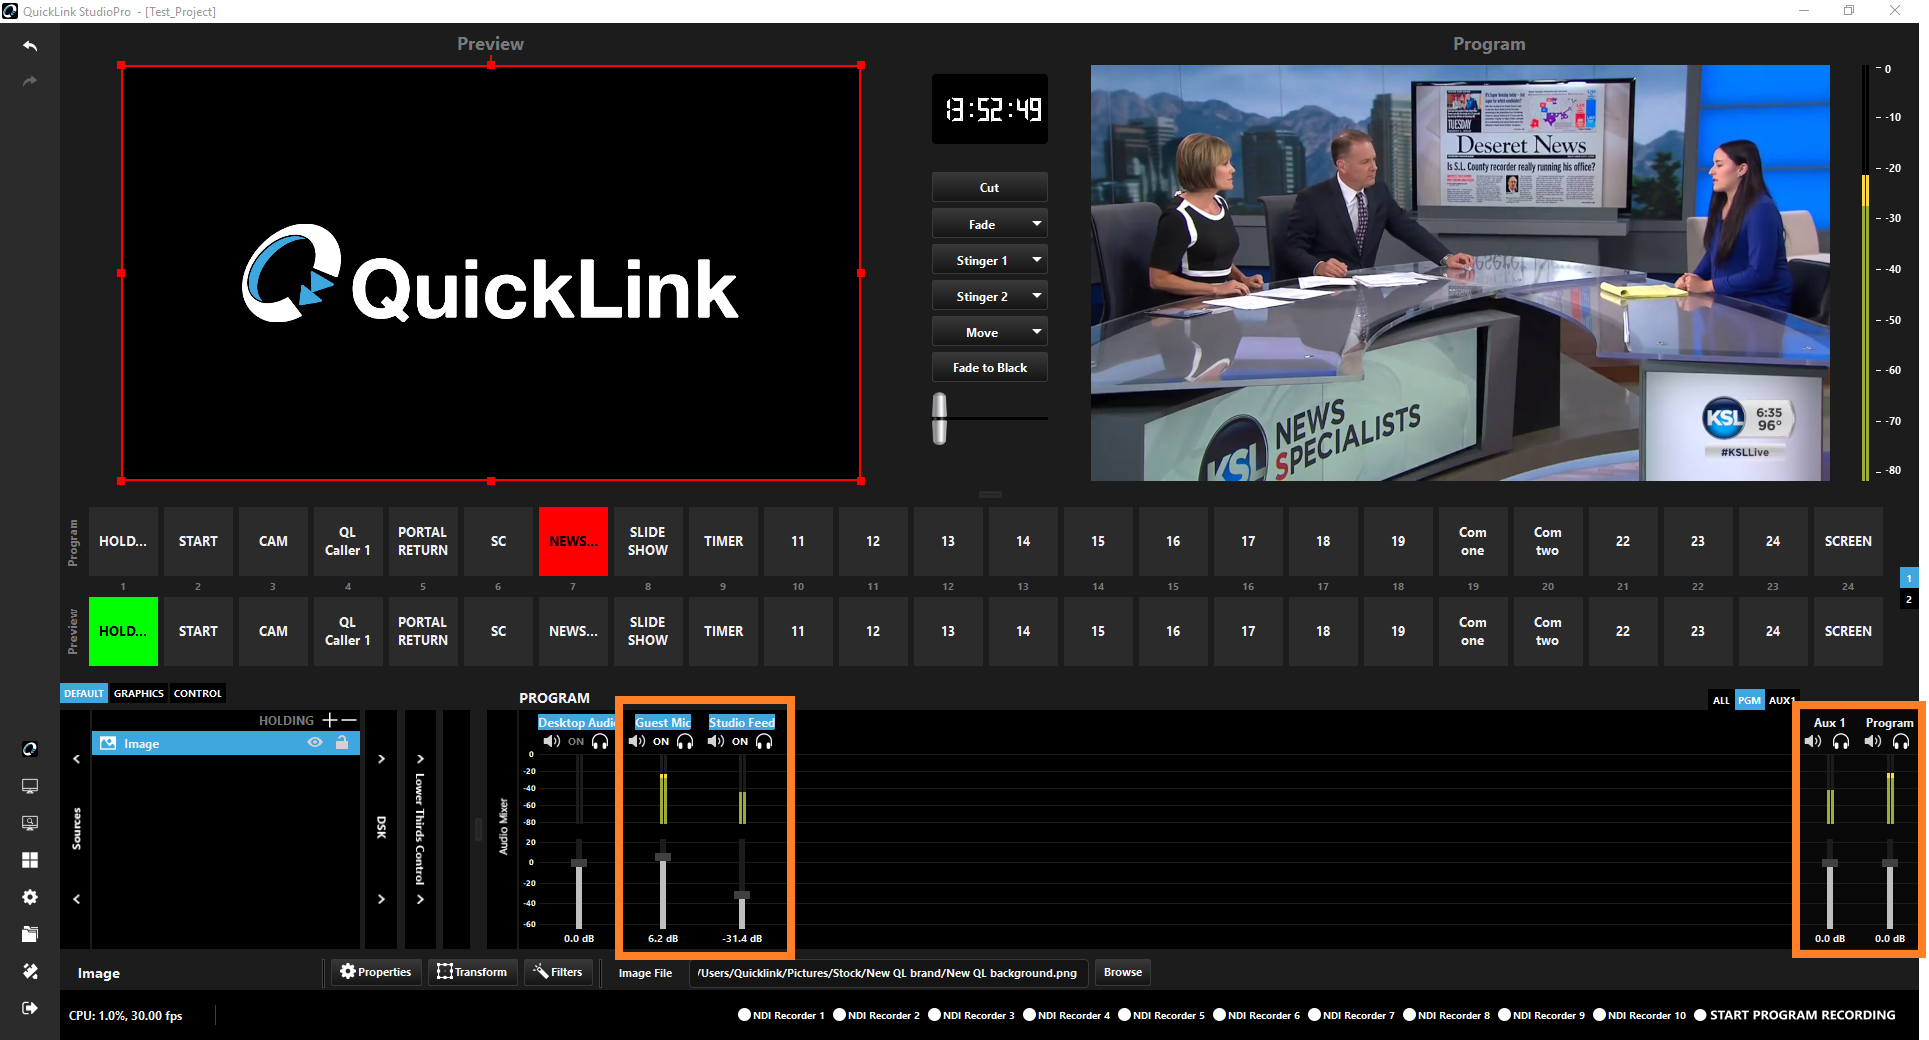This screenshot has width=1929, height=1040.
Task: Click the magic wand sidebar icon
Action: tap(30, 971)
